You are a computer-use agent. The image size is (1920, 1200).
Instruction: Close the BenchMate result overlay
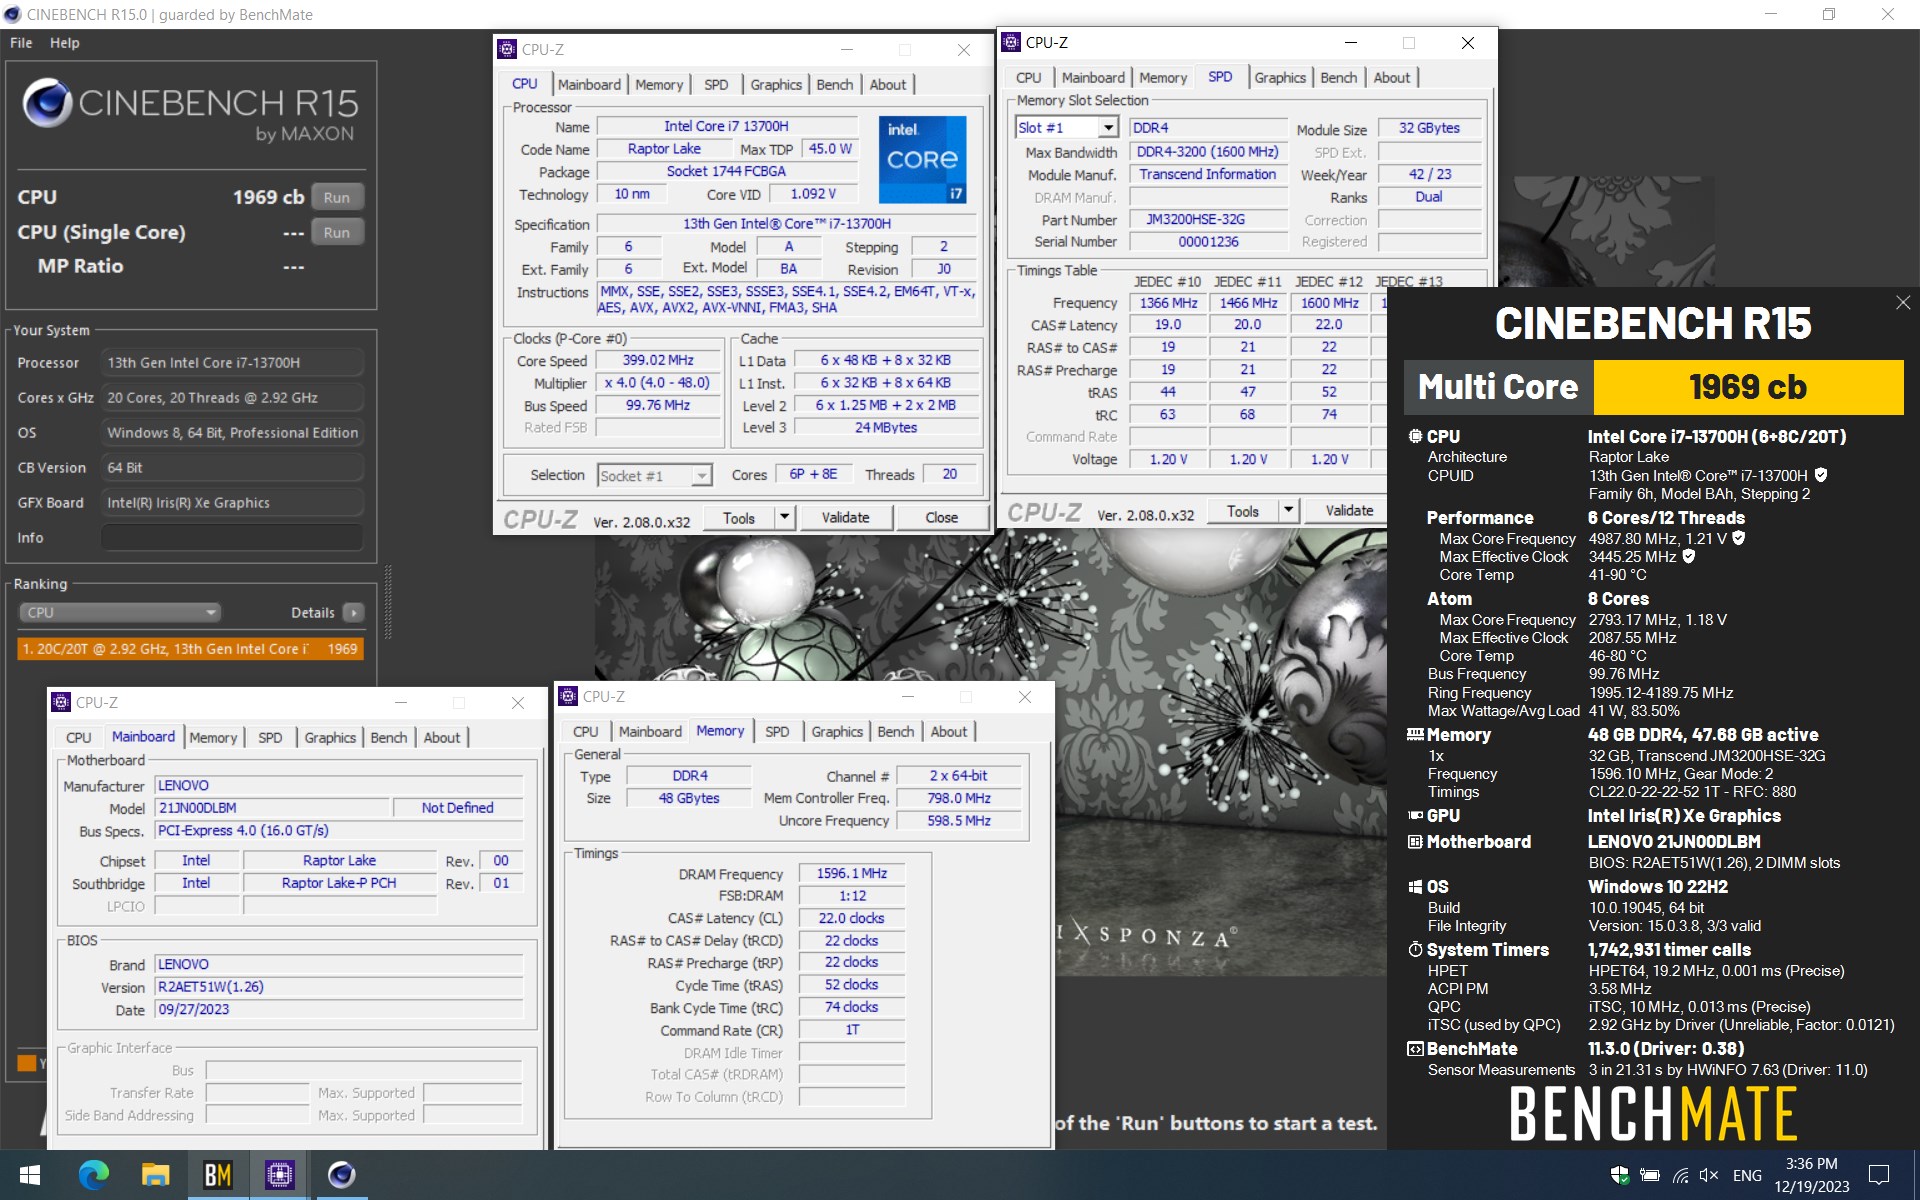pos(1902,302)
